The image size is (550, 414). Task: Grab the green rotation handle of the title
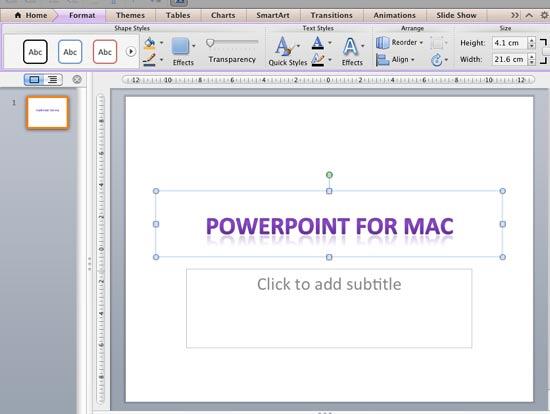pyautogui.click(x=329, y=175)
